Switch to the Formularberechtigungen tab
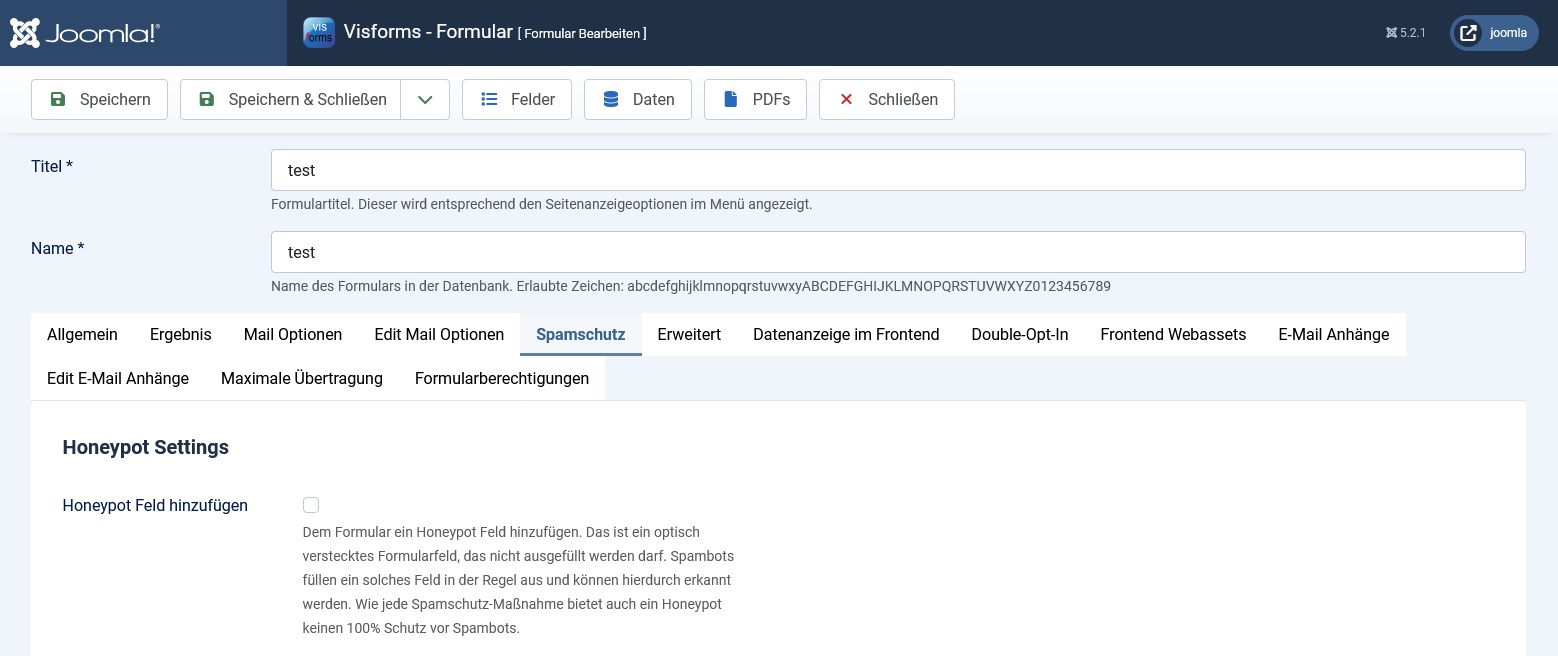Image resolution: width=1558 pixels, height=656 pixels. click(502, 378)
